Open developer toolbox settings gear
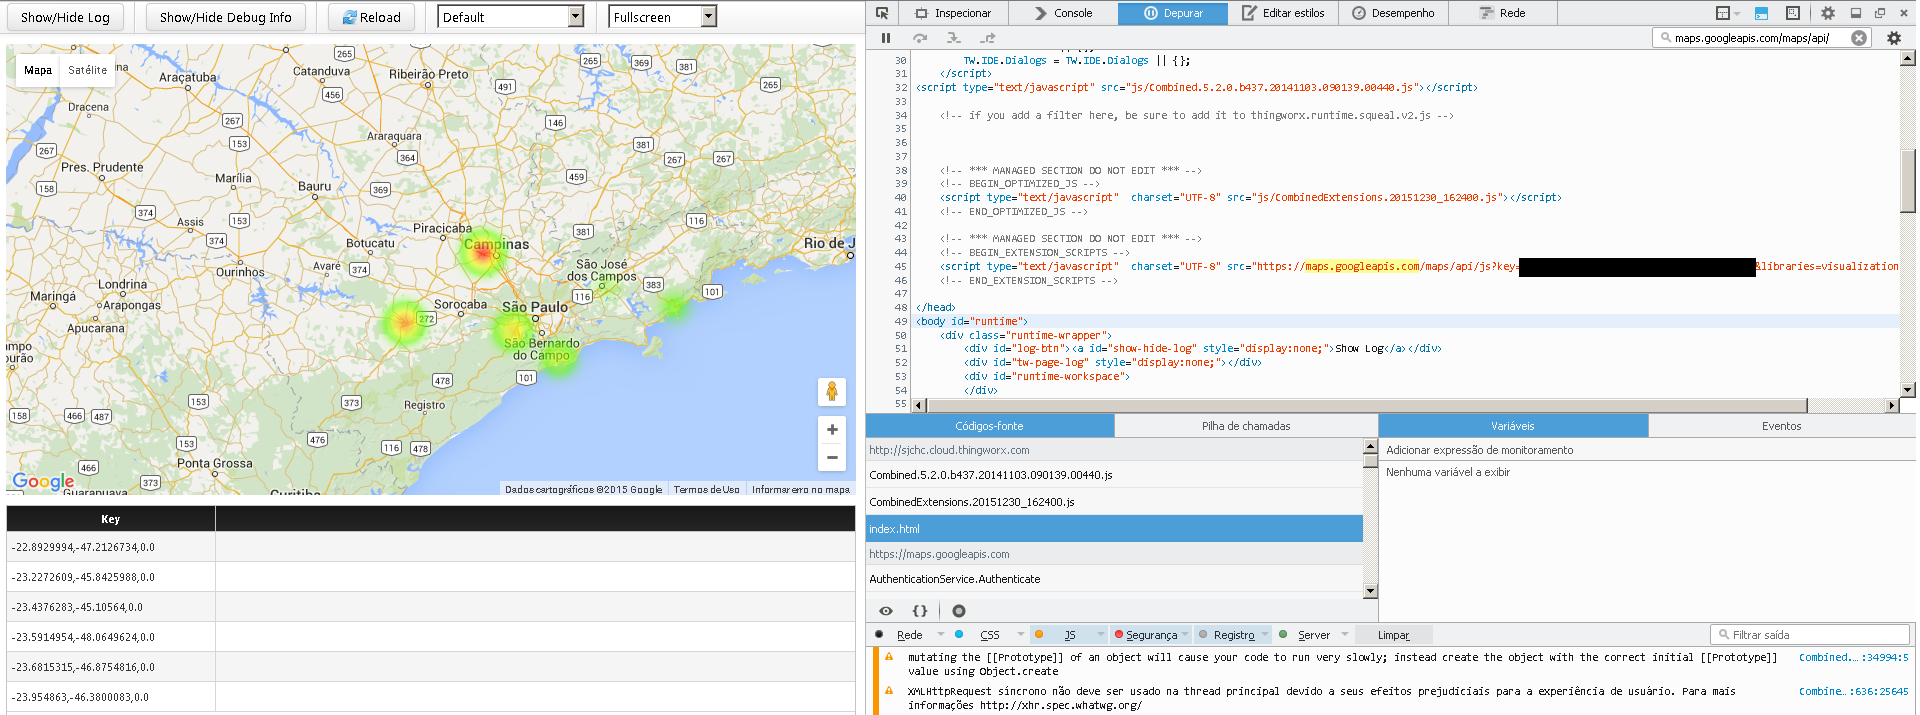1920x715 pixels. pos(1828,13)
